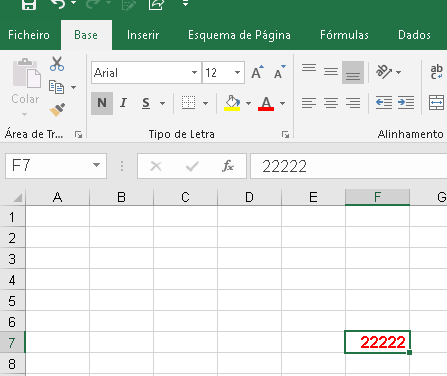Confirm the formula bar entry

coord(192,166)
